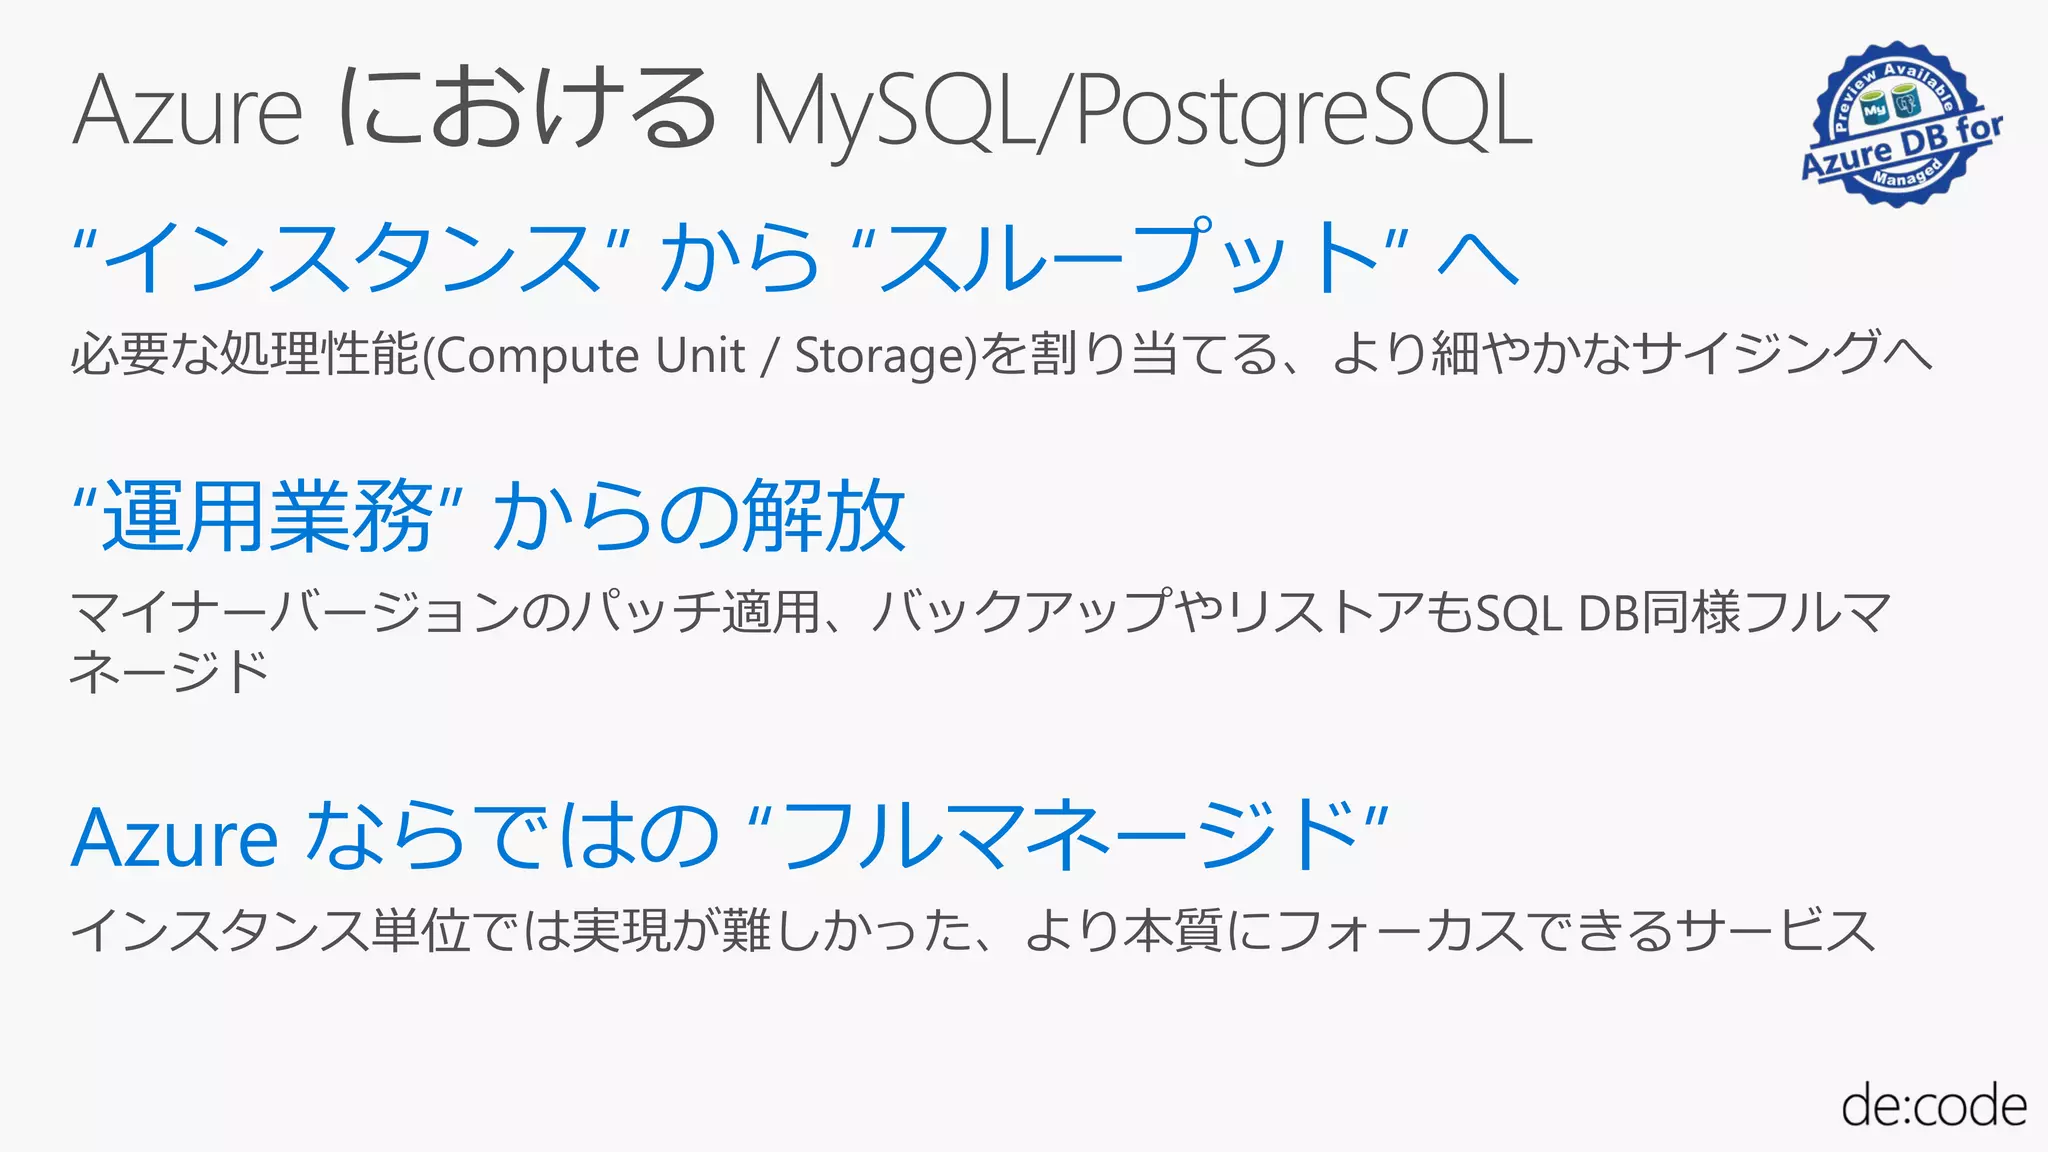Click the line starting with インスタンス単位では実現が難しかった

[x=973, y=931]
